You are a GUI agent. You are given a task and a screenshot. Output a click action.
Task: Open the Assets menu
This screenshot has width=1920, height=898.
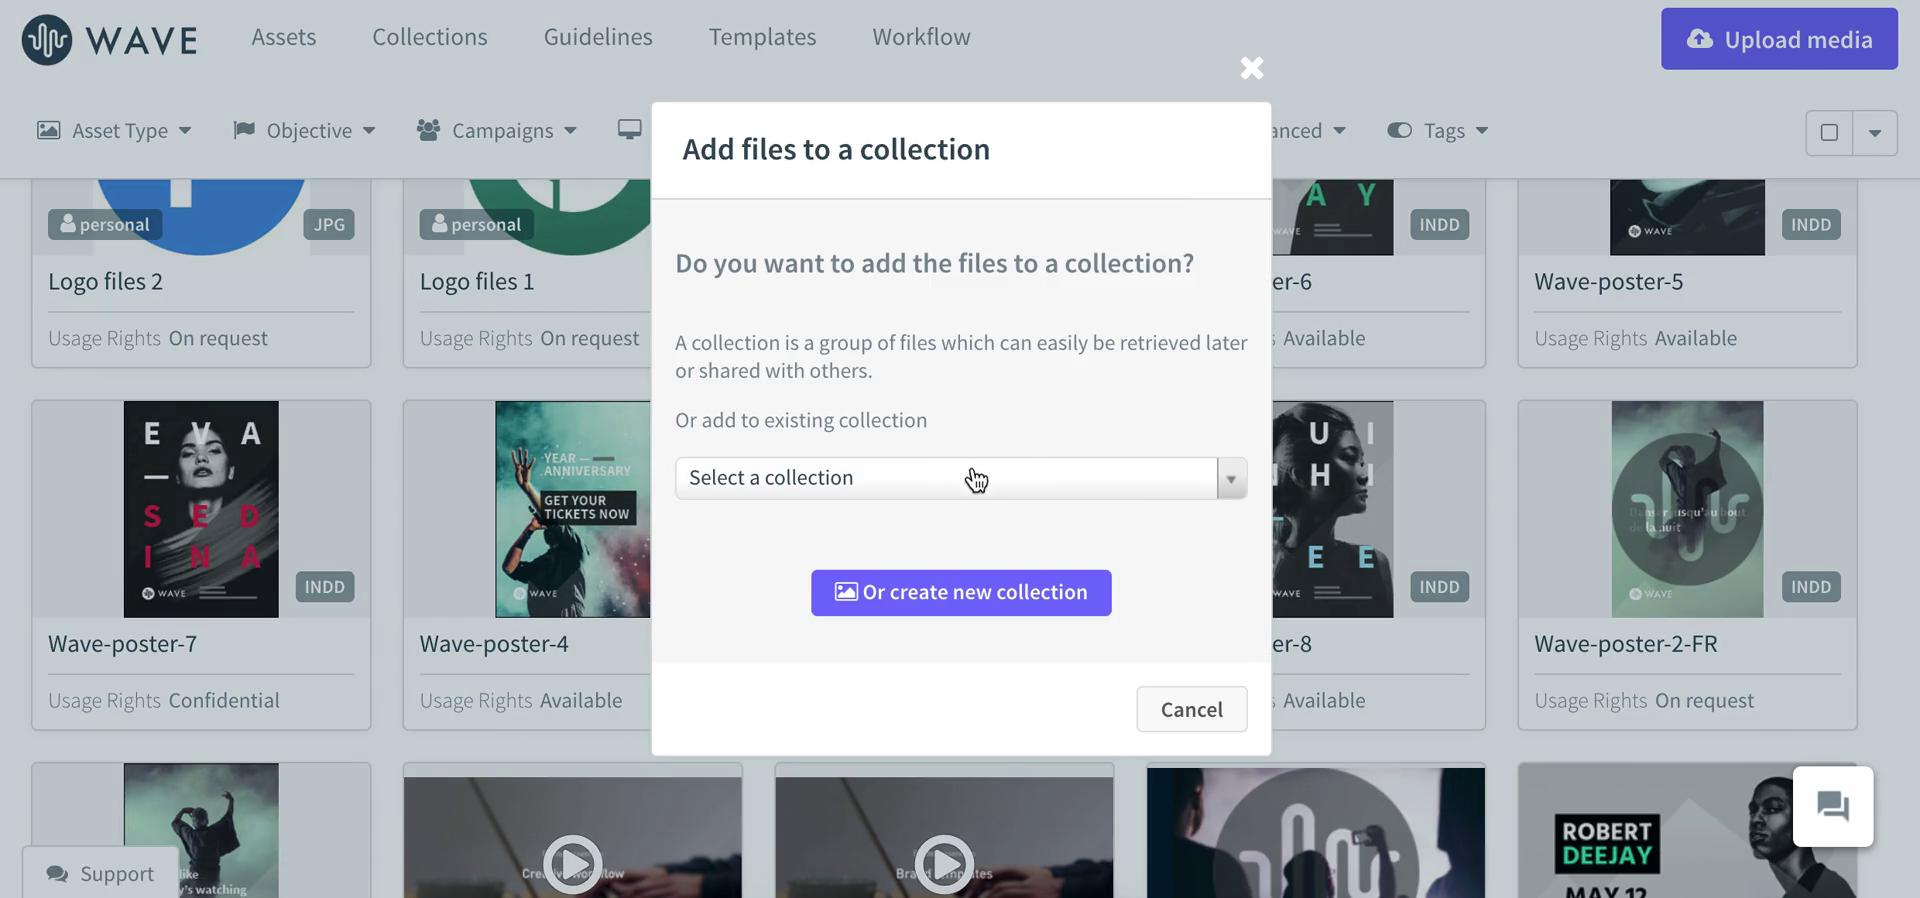coord(284,37)
